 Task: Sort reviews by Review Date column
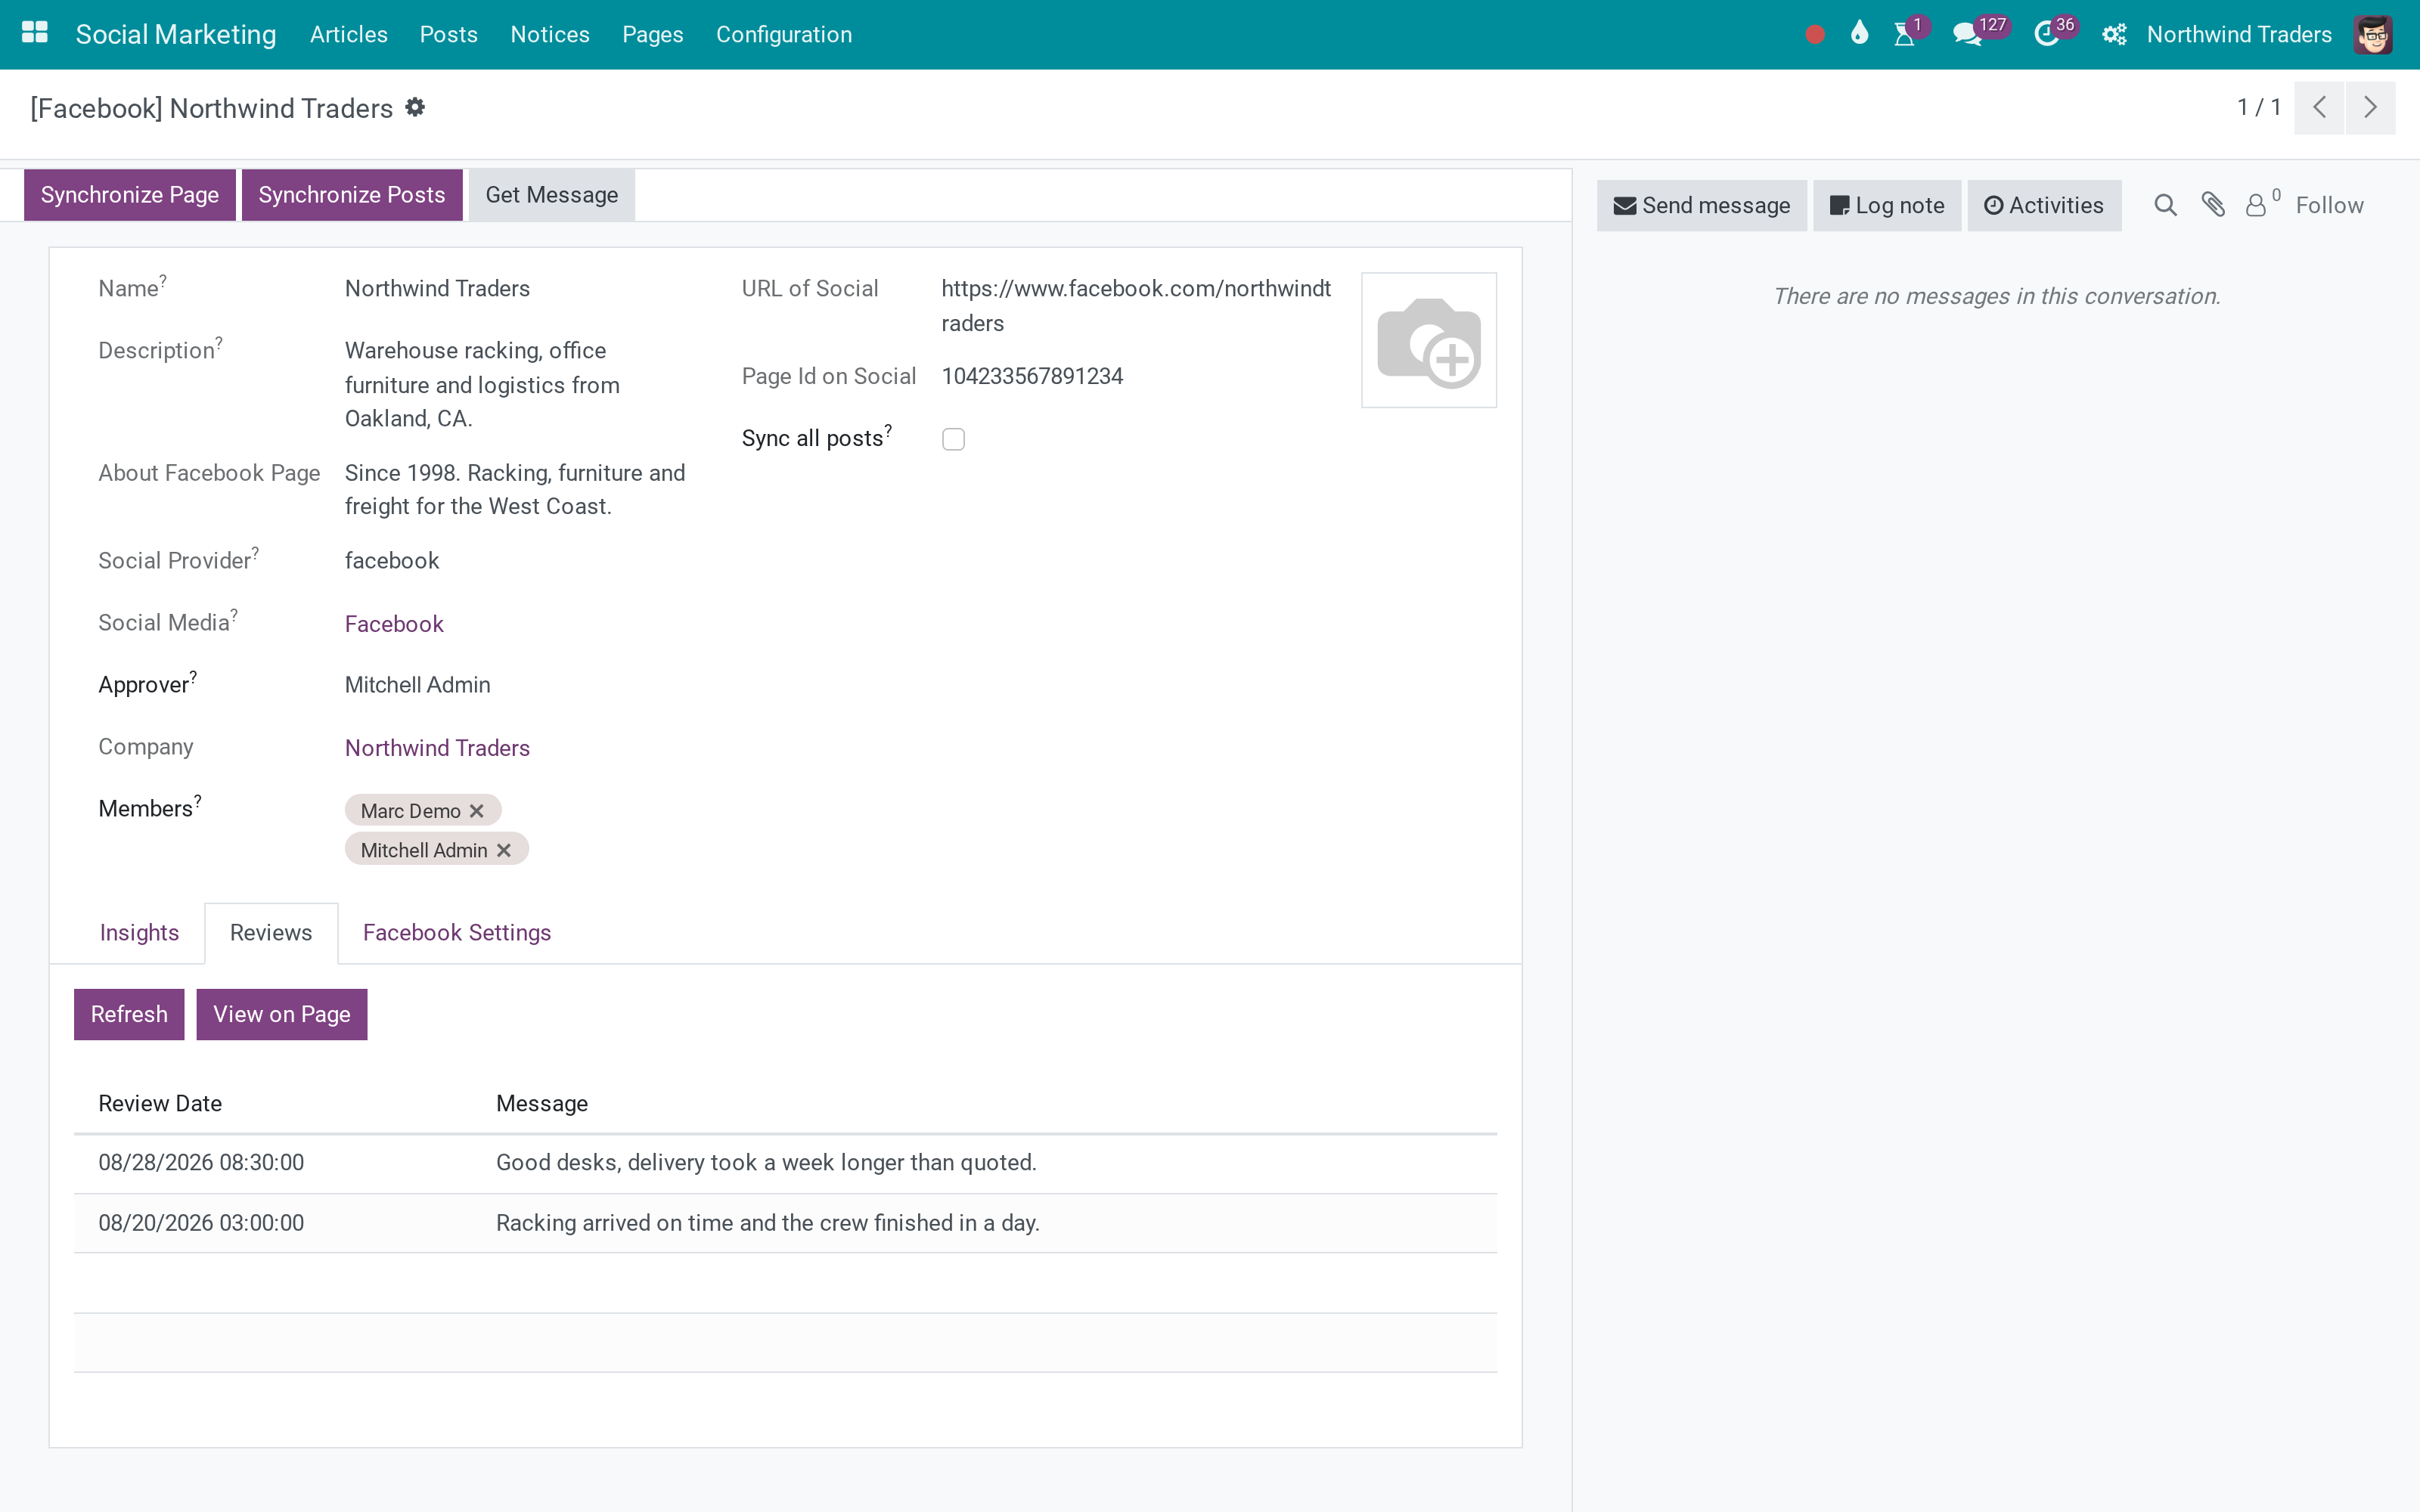click(x=160, y=1104)
